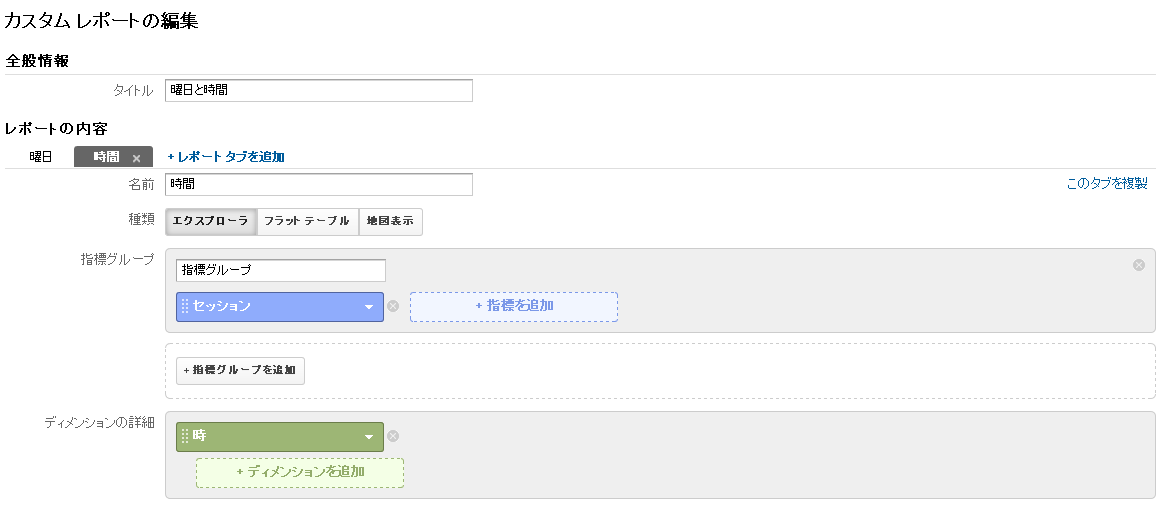The image size is (1167, 509).
Task: Remove the セッション metric with its x icon
Action: 394,306
